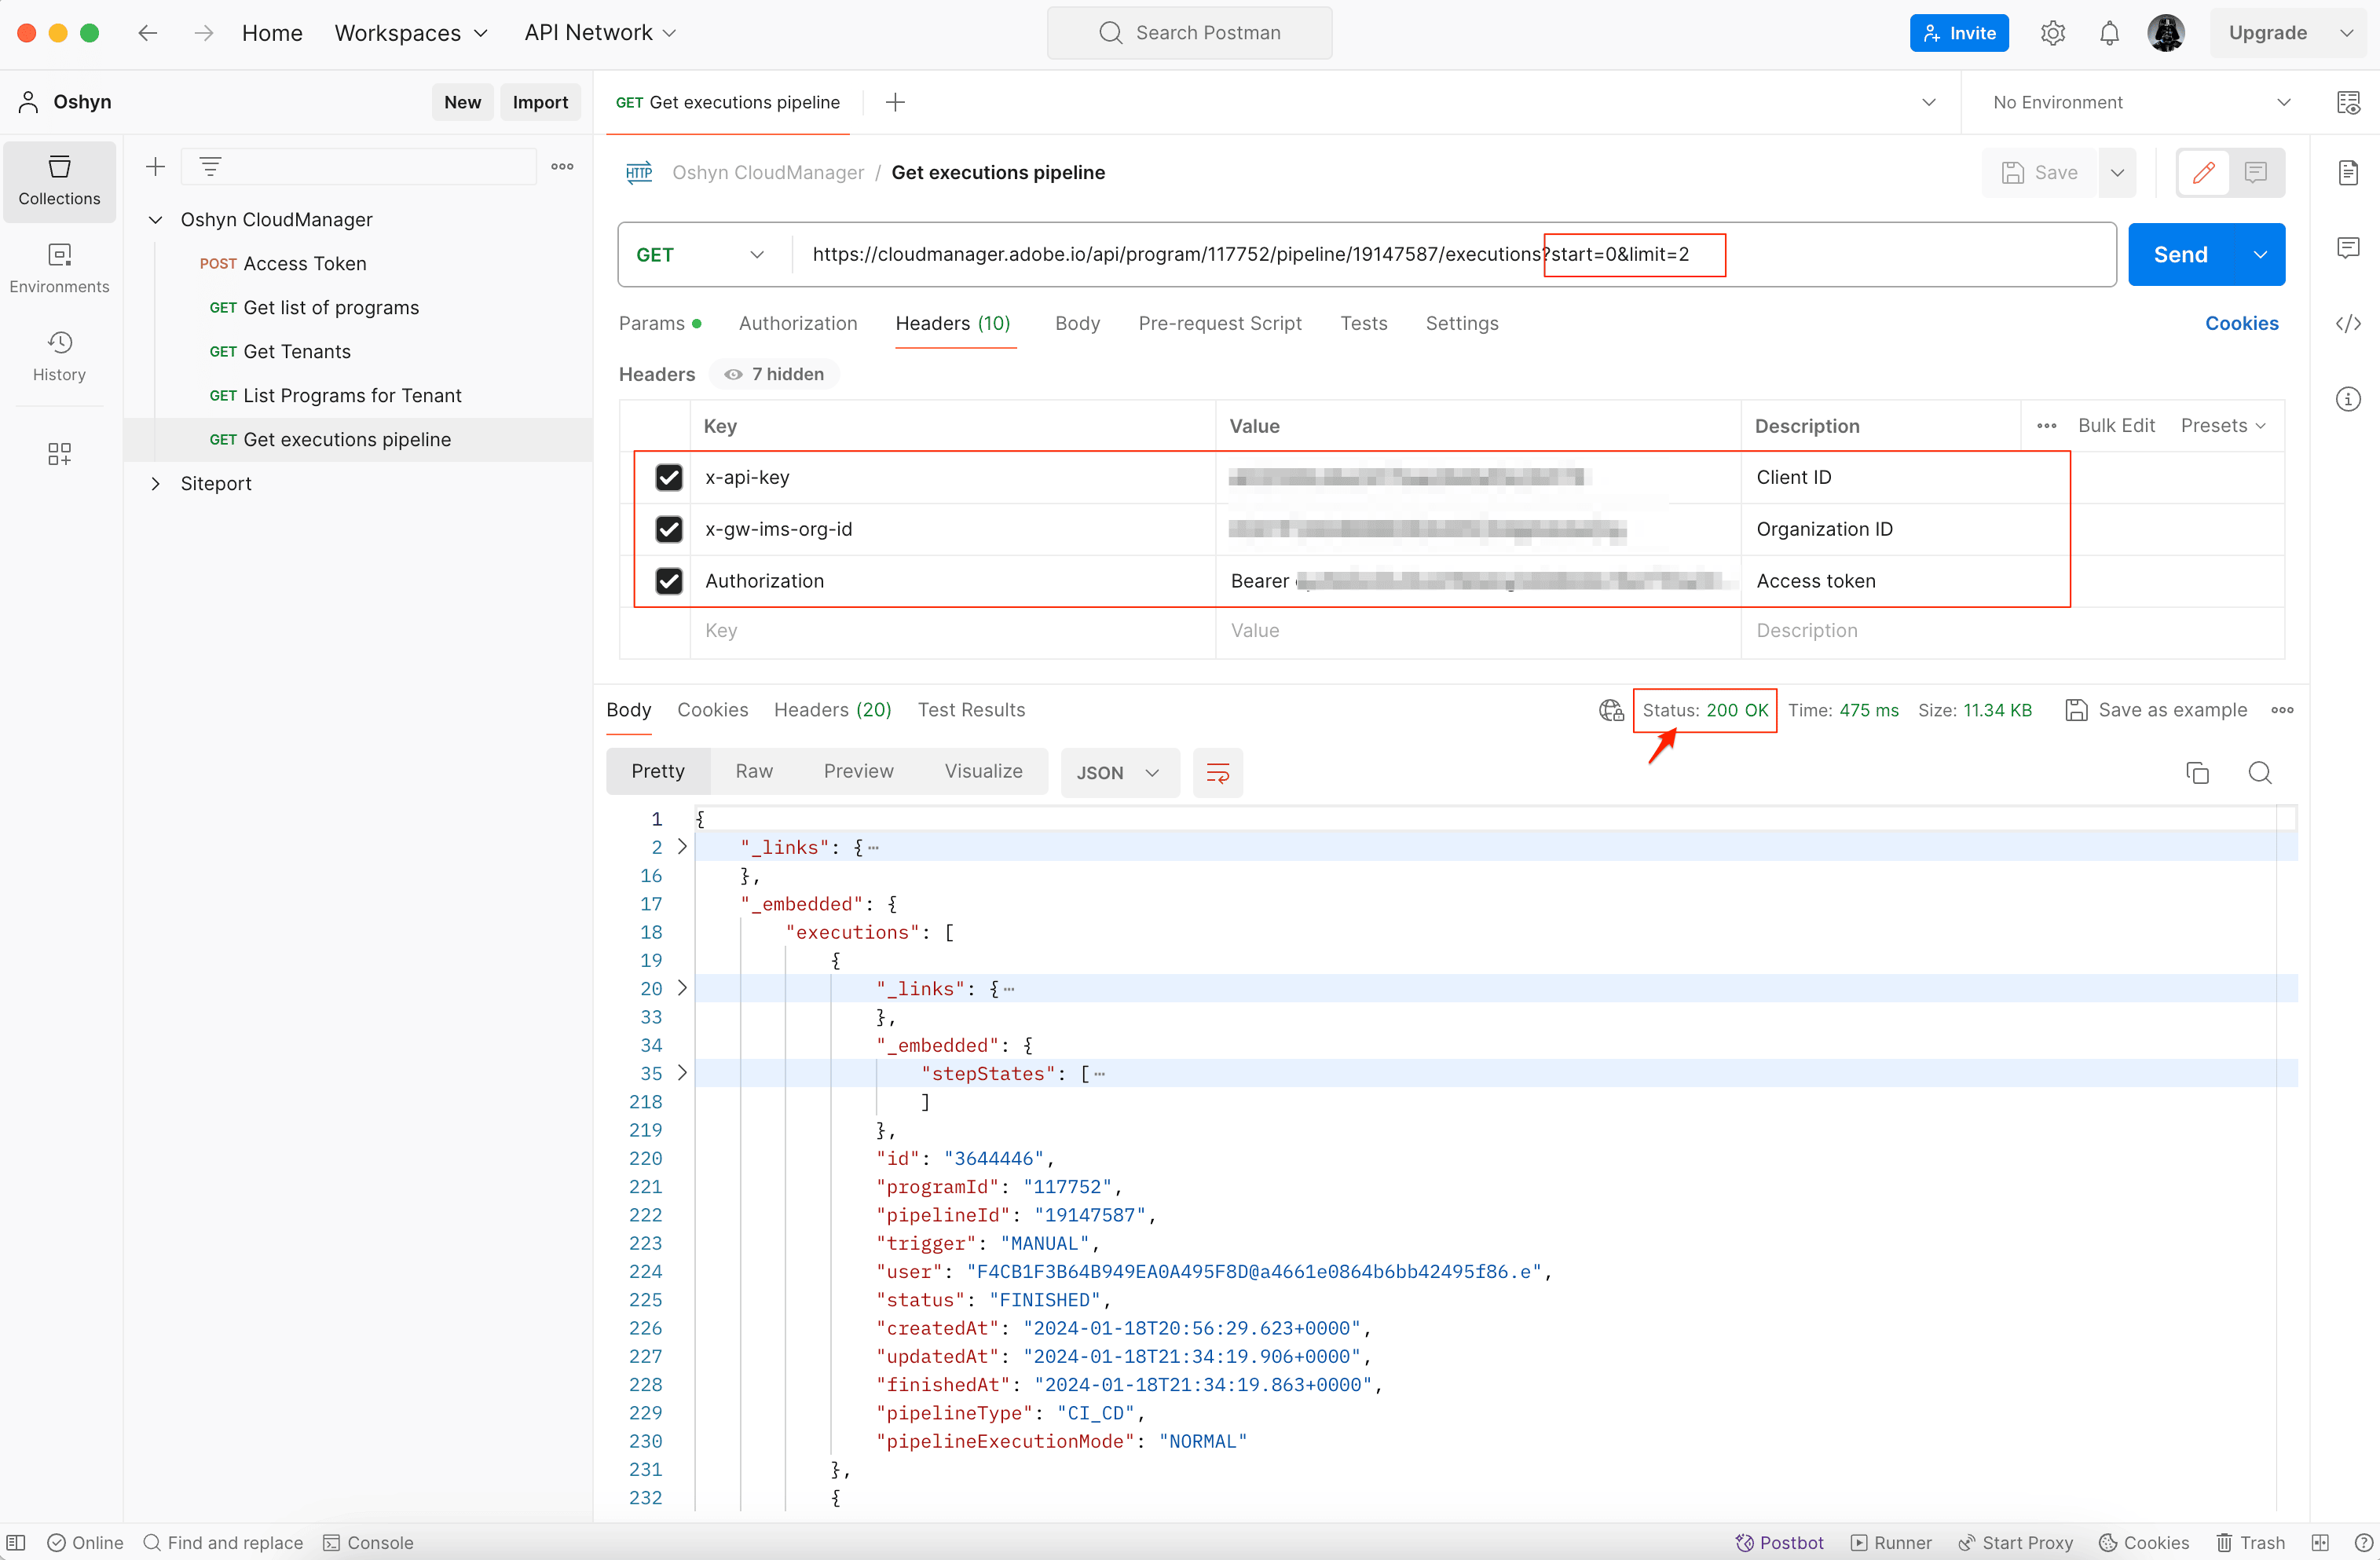Viewport: 2380px width, 1560px height.
Task: Open Postbot from the status bar
Action: click(1780, 1542)
